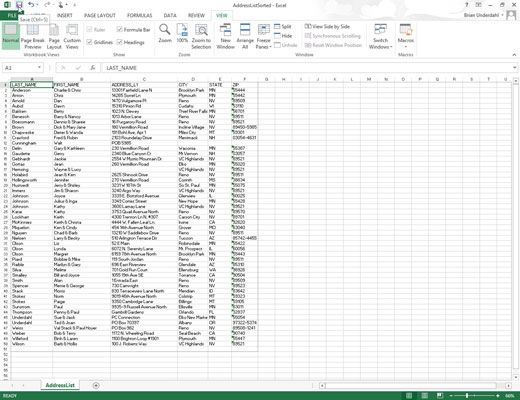
Task: Open the FORMULAS ribbon tab
Action: coord(139,15)
